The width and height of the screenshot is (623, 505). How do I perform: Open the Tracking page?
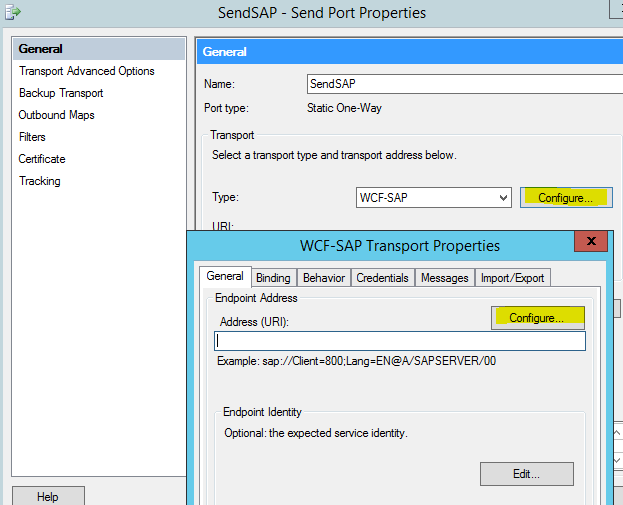pyautogui.click(x=40, y=181)
